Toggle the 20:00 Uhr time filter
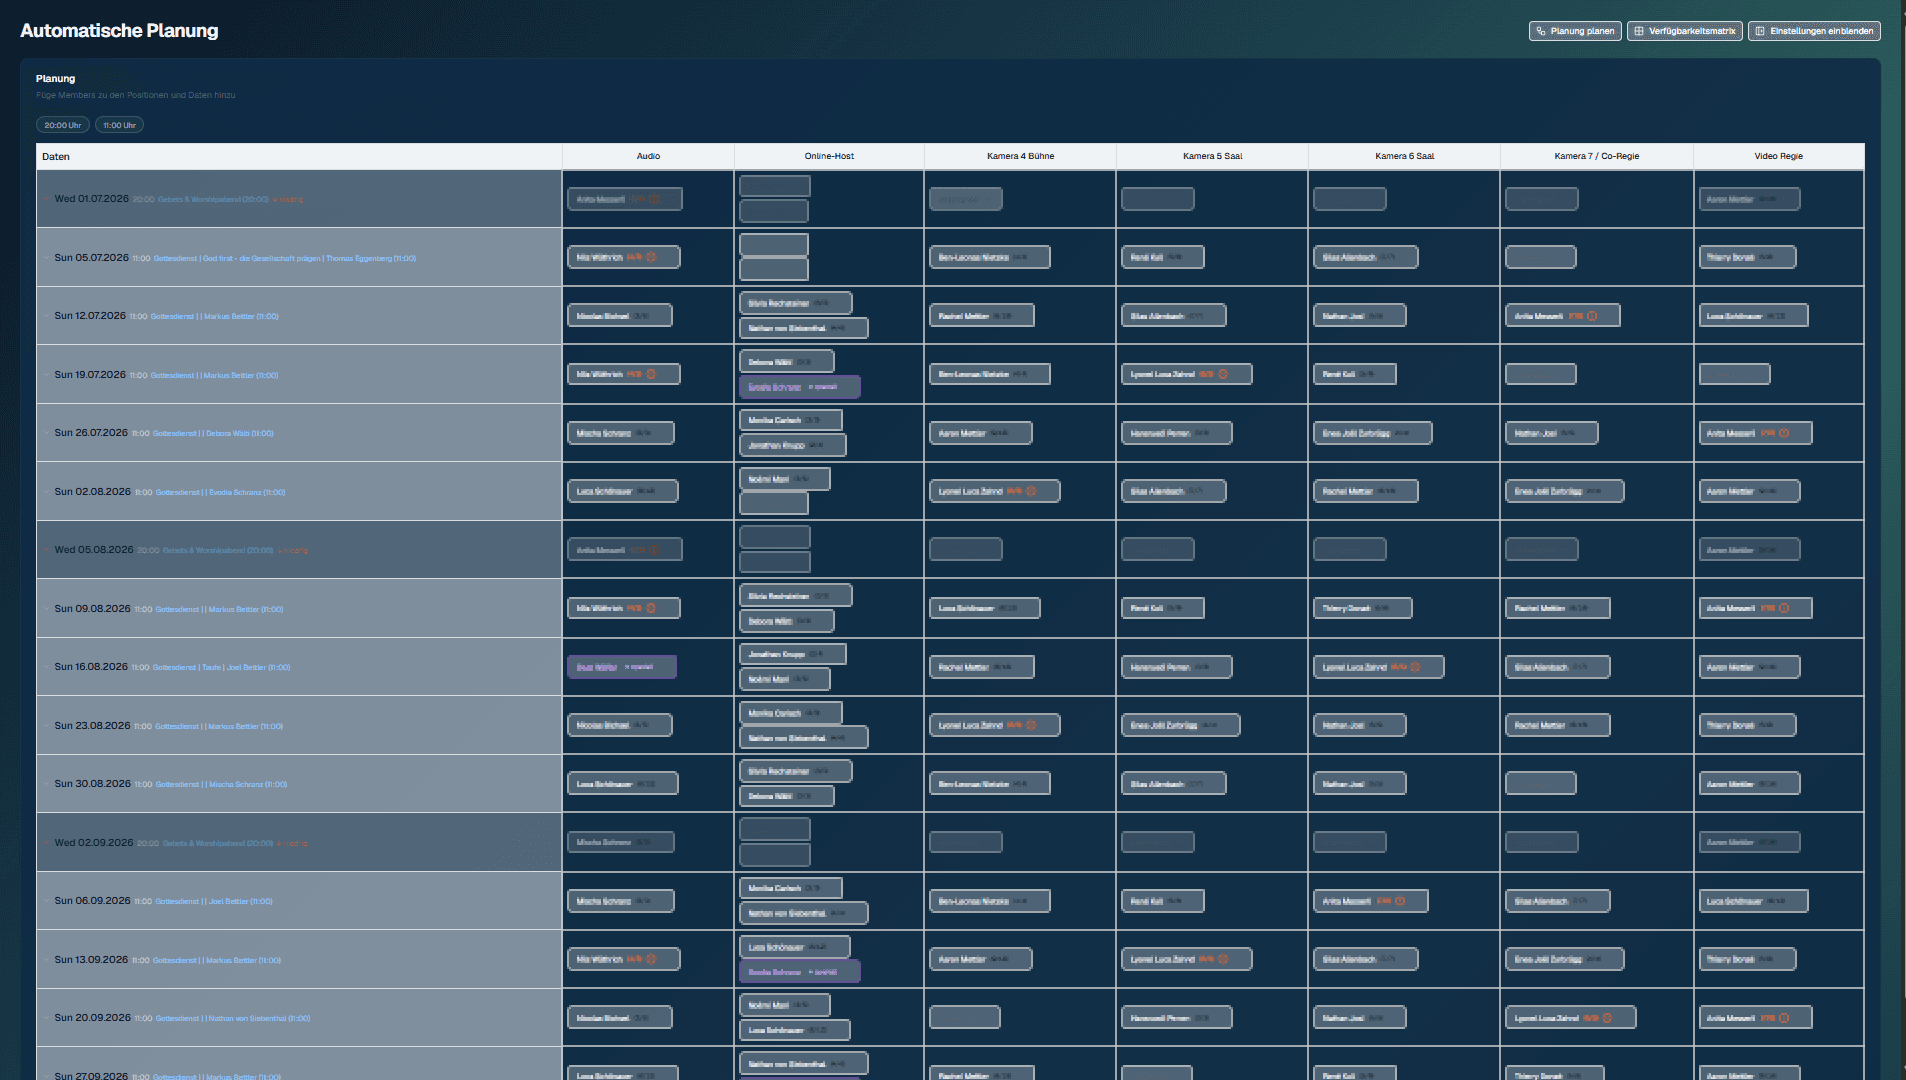This screenshot has width=1906, height=1080. coord(63,125)
